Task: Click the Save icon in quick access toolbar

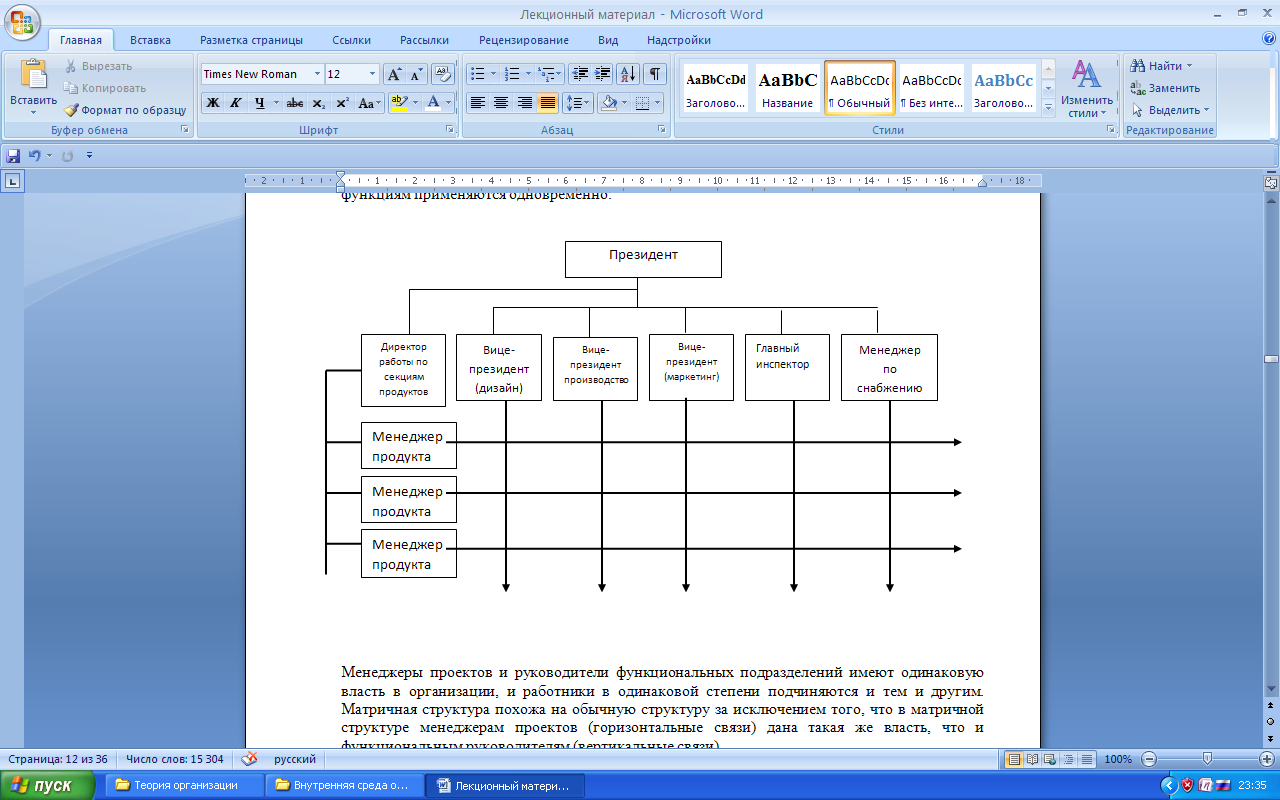Action: pos(13,156)
